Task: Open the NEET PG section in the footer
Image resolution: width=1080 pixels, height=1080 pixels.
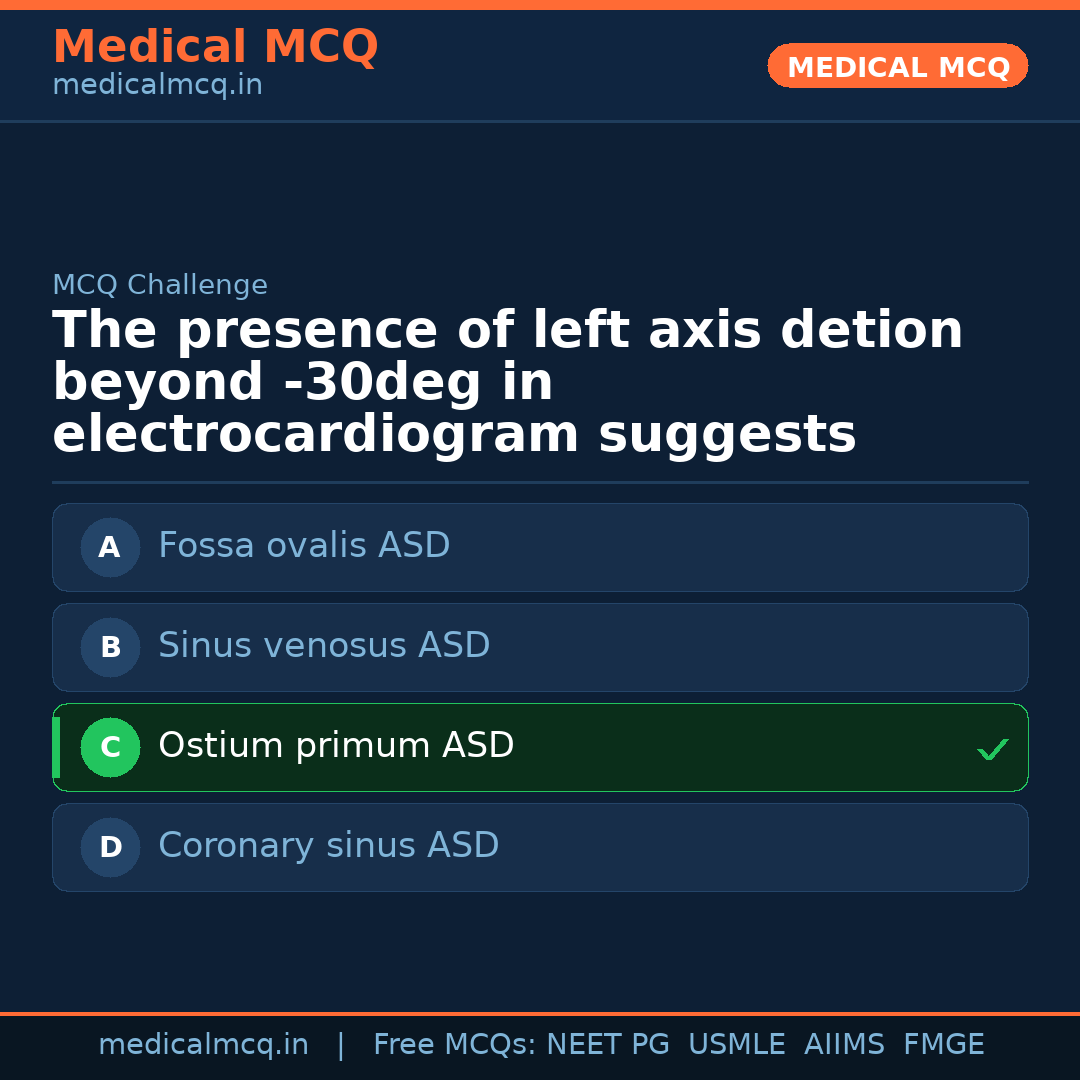Action: [x=607, y=1043]
